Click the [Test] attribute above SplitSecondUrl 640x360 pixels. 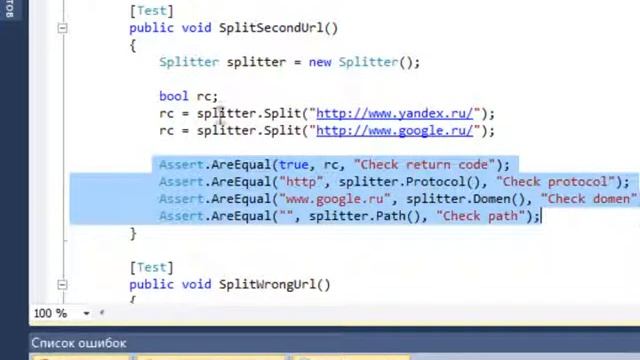pos(151,11)
